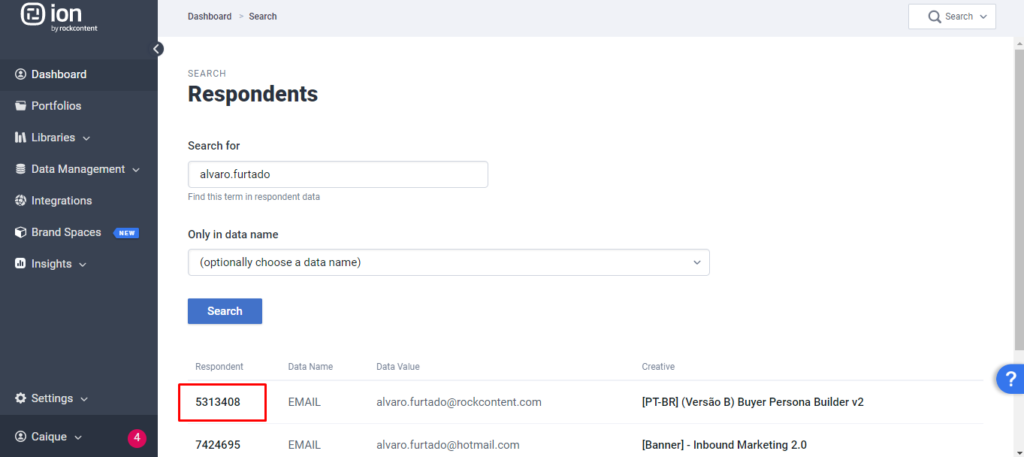Image resolution: width=1024 pixels, height=457 pixels.
Task: Open the blue help question mark
Action: [x=1009, y=379]
